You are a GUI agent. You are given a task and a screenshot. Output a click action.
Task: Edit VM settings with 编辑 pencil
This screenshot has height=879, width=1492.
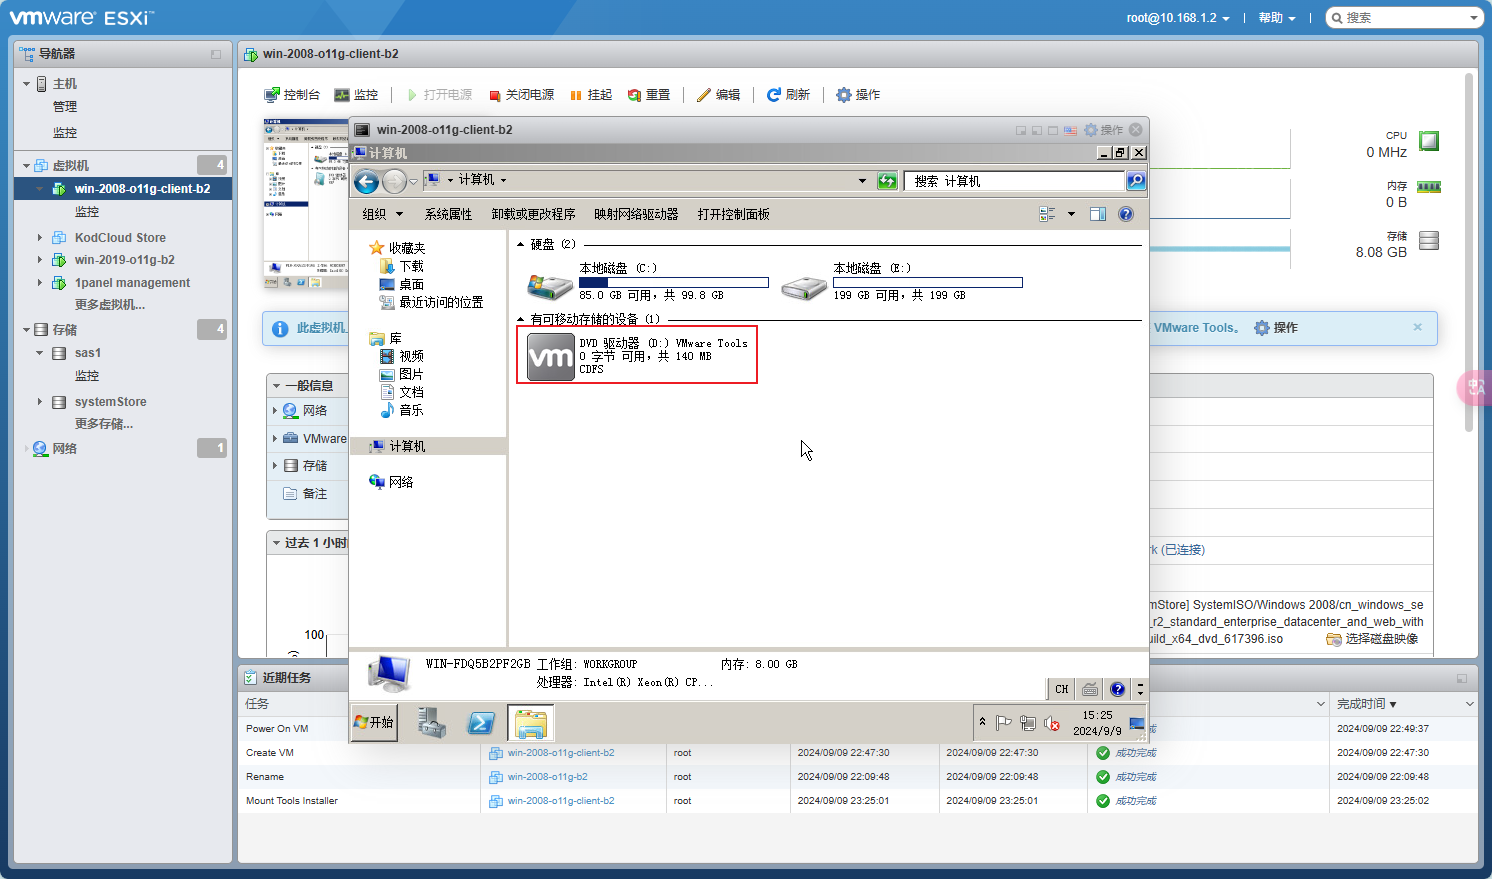[718, 95]
